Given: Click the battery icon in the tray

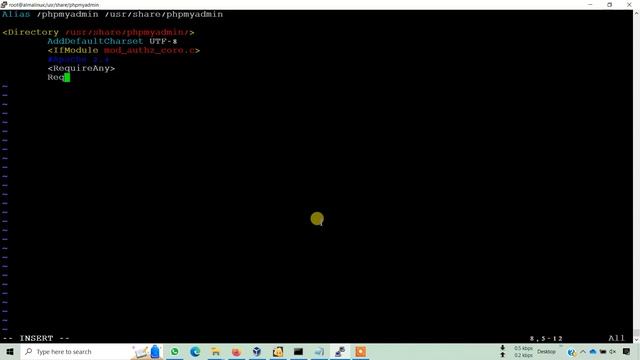Looking at the screenshot, I should [x=602, y=351].
